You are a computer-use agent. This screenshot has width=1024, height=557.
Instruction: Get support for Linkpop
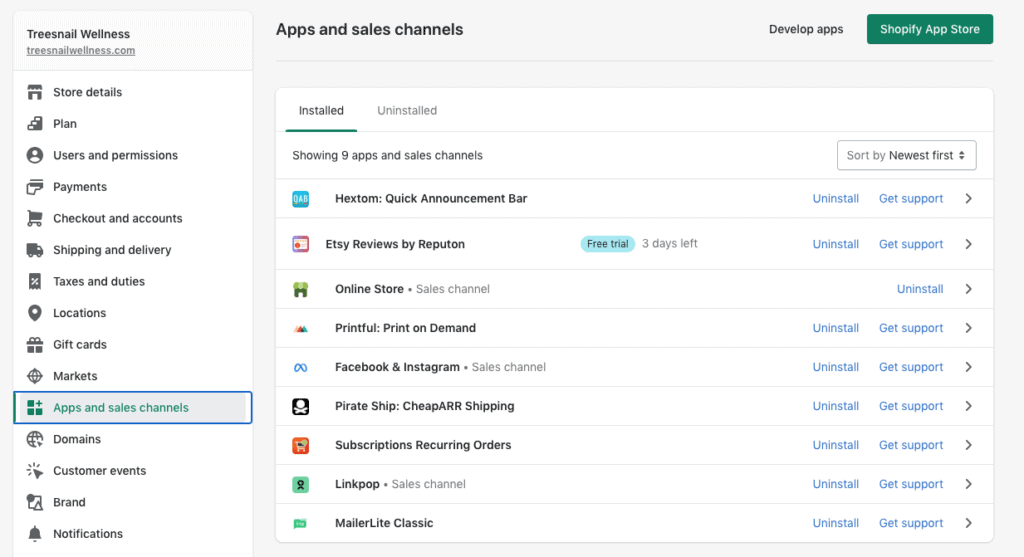[x=910, y=484]
